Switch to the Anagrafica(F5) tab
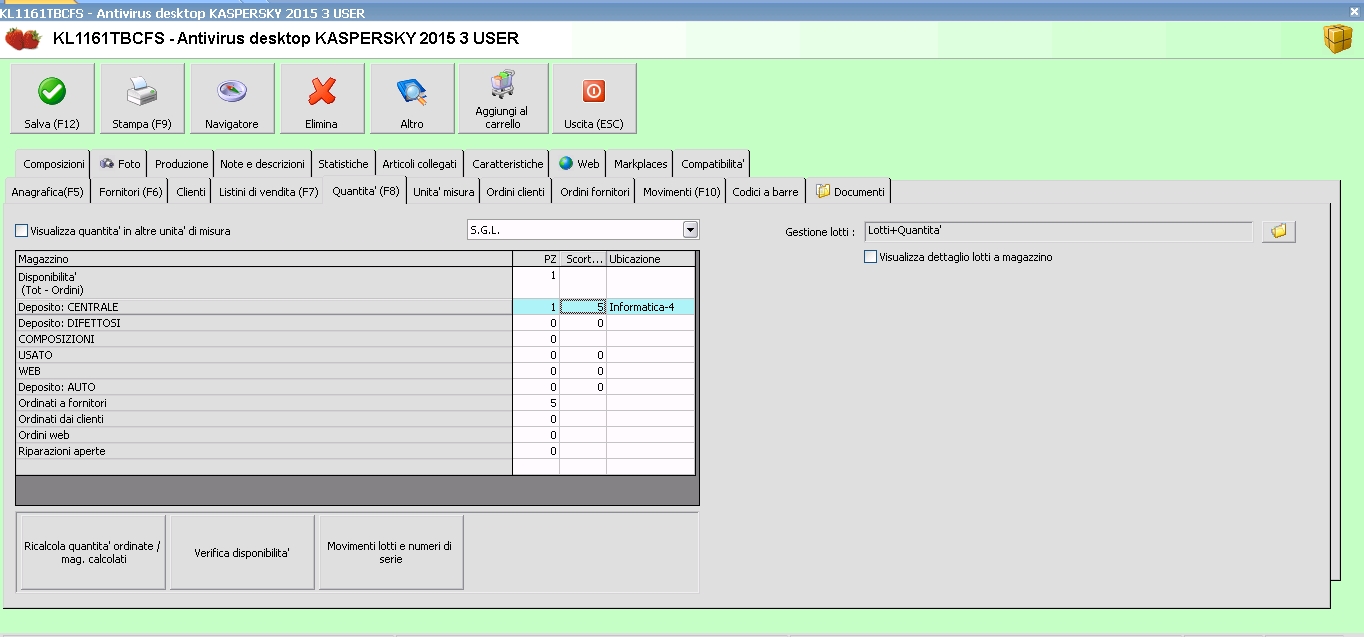 pos(48,191)
